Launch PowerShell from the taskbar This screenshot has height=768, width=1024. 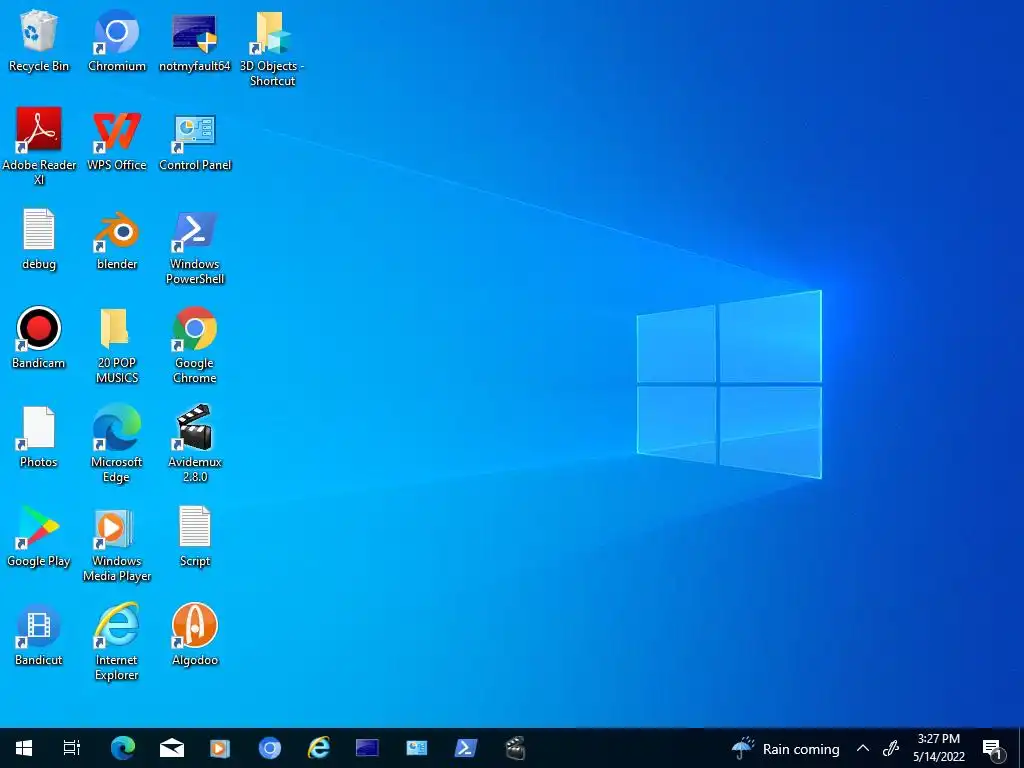(466, 748)
